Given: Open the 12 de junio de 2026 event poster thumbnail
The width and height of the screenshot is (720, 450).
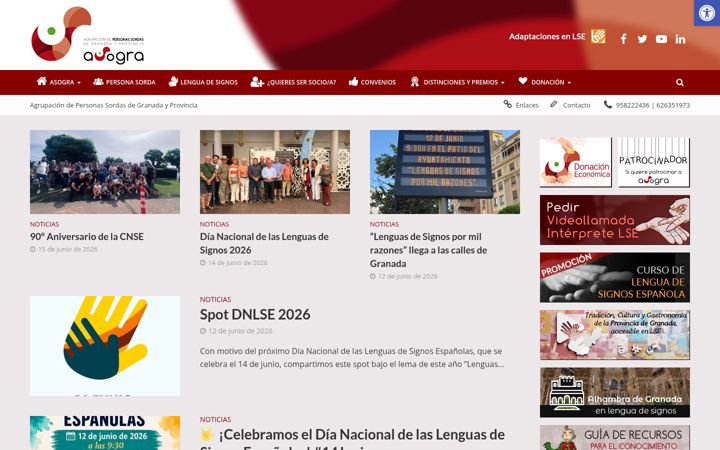Looking at the screenshot, I should (x=105, y=433).
